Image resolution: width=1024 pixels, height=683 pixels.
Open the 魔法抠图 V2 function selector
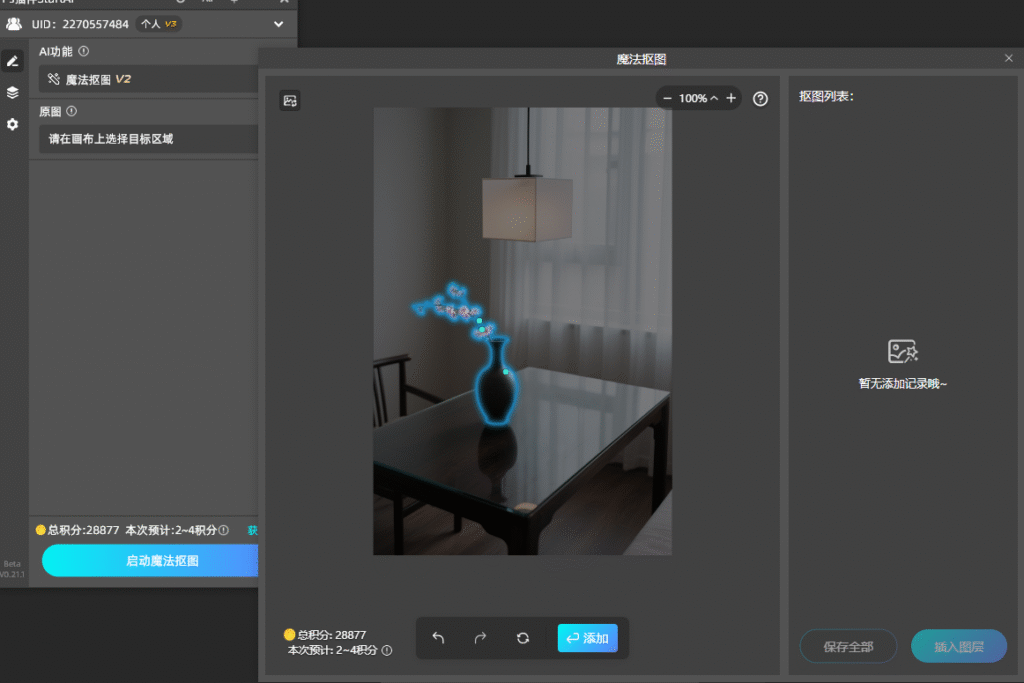(150, 79)
